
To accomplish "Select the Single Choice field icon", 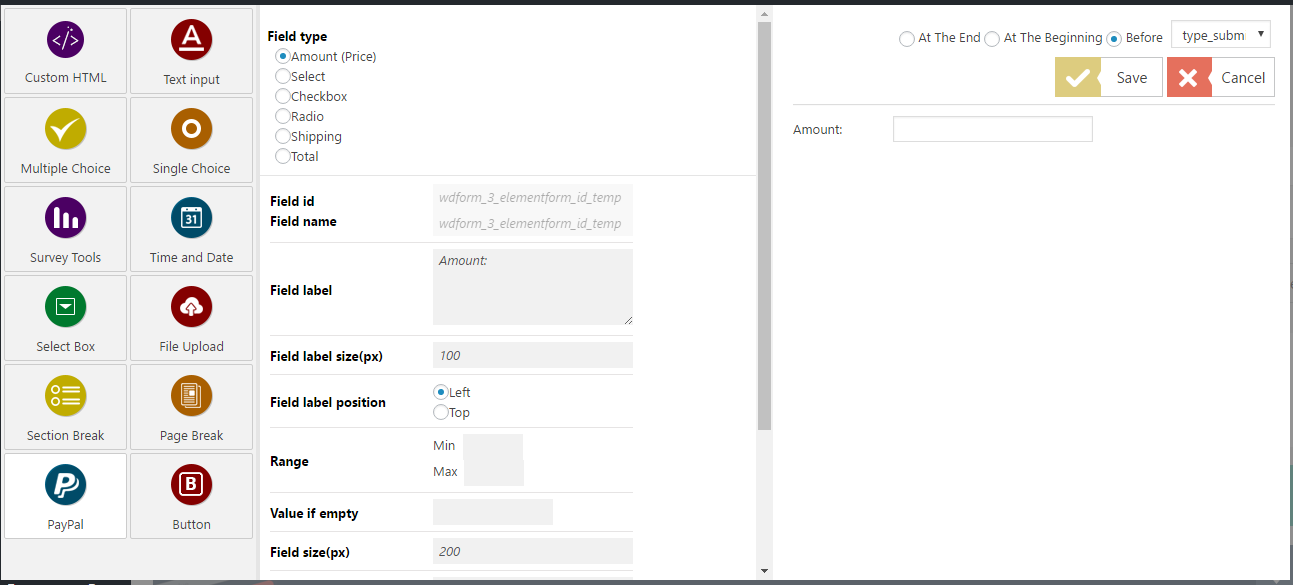I will (191, 140).
